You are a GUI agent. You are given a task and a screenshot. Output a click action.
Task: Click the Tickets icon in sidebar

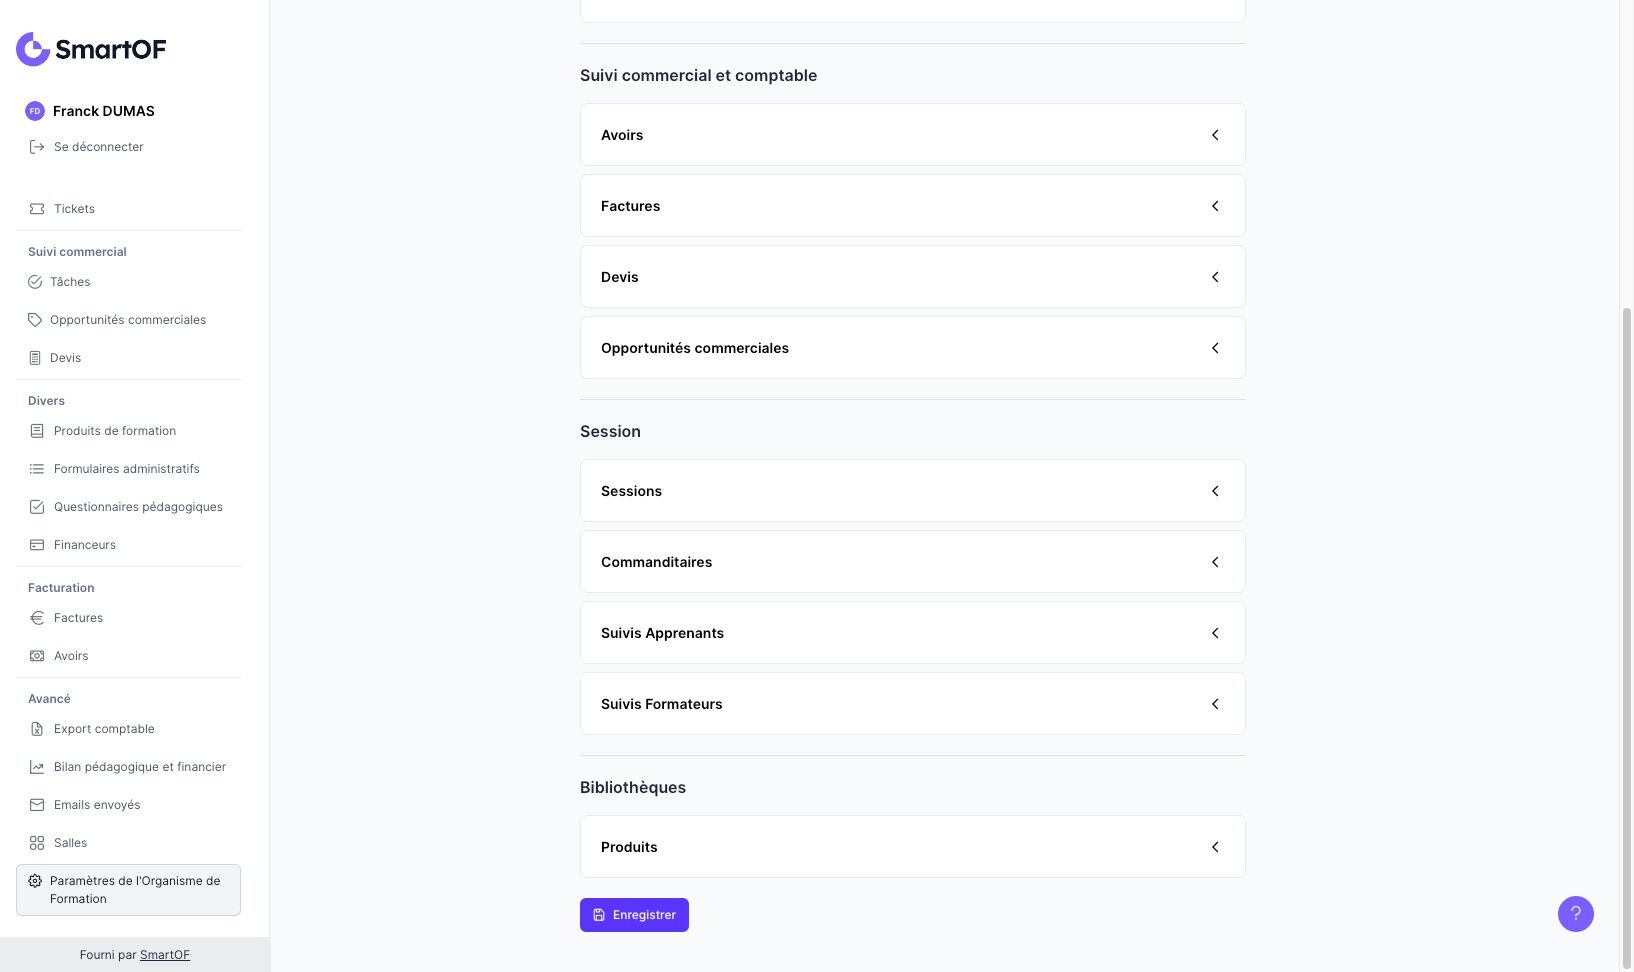point(37,209)
